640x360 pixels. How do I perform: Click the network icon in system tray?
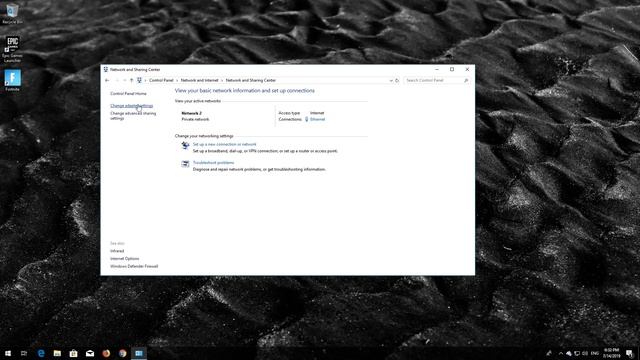(x=577, y=353)
